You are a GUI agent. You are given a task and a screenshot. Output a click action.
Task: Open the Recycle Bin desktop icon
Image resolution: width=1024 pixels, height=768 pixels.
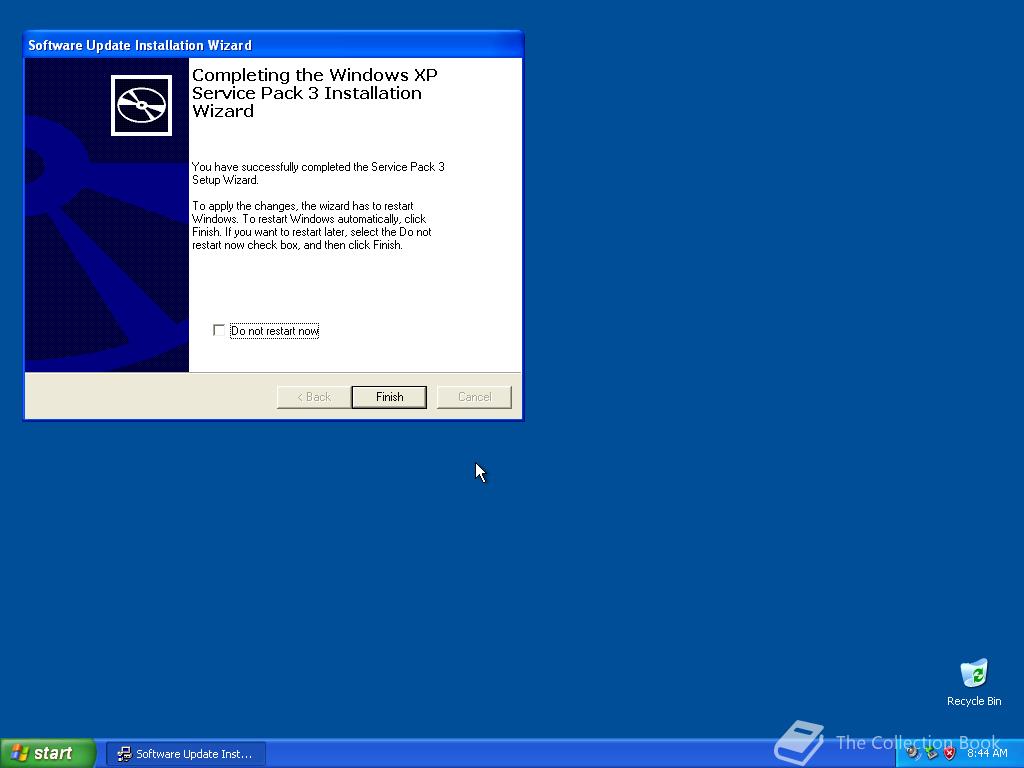(x=974, y=682)
